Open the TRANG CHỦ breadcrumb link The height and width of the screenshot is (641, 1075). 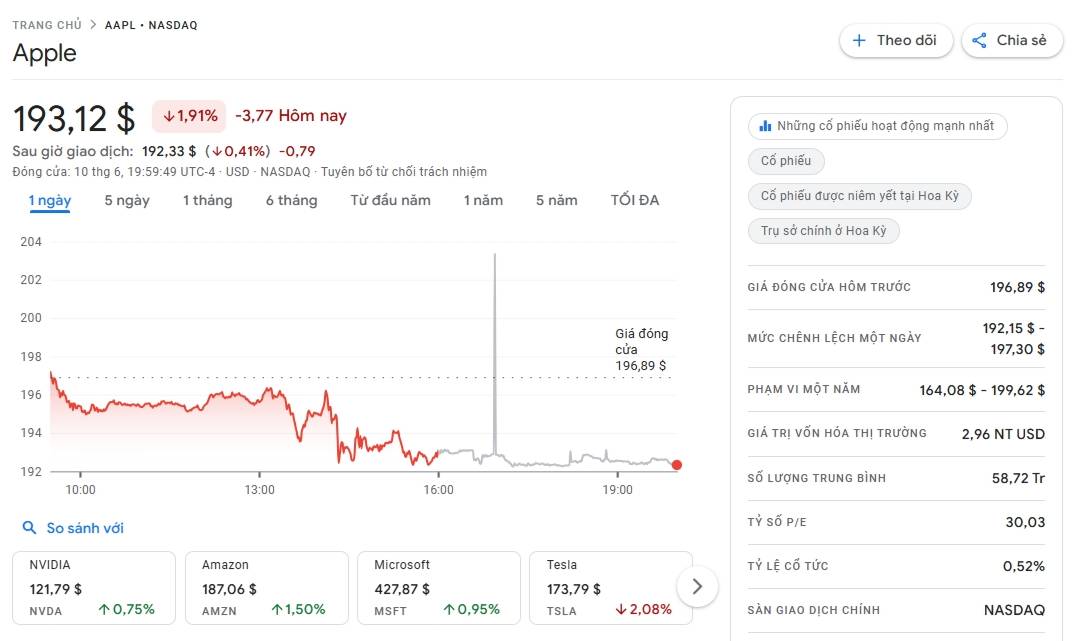(x=47, y=25)
